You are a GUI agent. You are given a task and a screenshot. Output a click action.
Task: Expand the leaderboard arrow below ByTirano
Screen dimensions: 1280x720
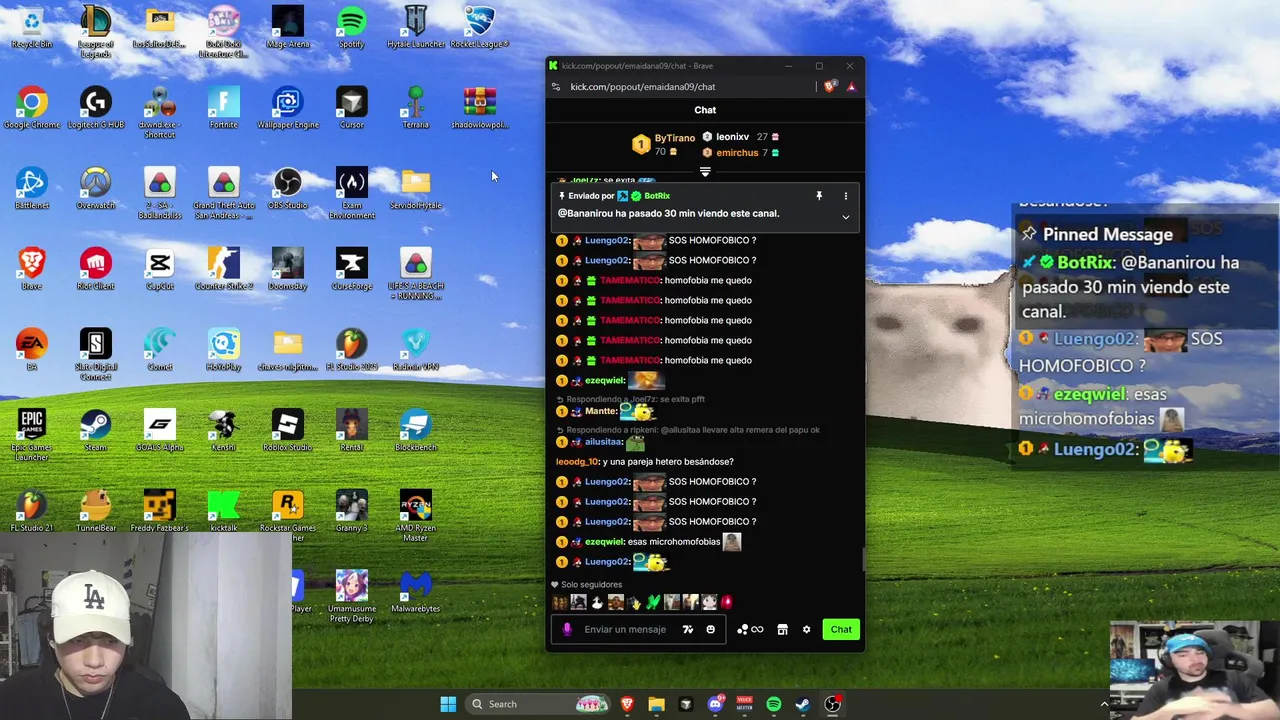(705, 172)
